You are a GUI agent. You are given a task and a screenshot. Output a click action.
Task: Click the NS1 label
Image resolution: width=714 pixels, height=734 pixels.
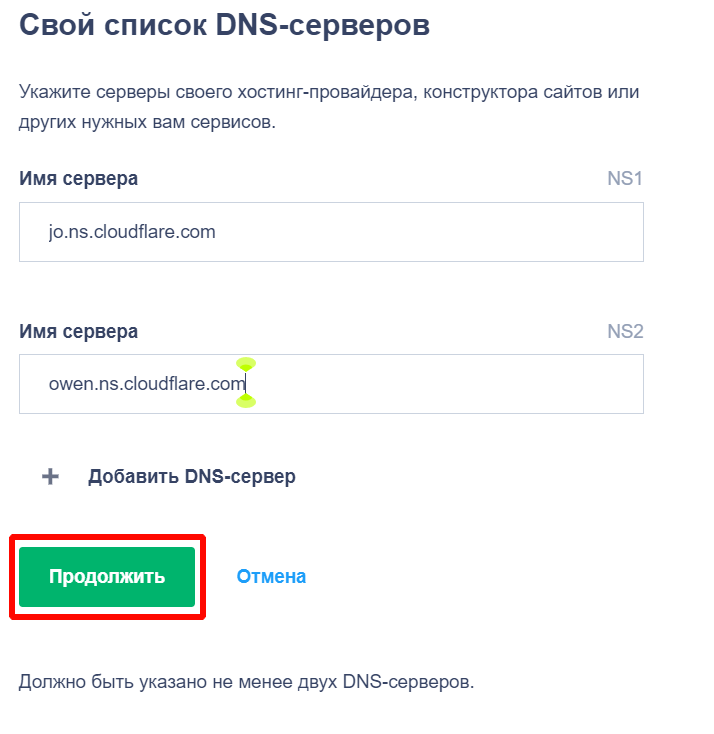(625, 179)
